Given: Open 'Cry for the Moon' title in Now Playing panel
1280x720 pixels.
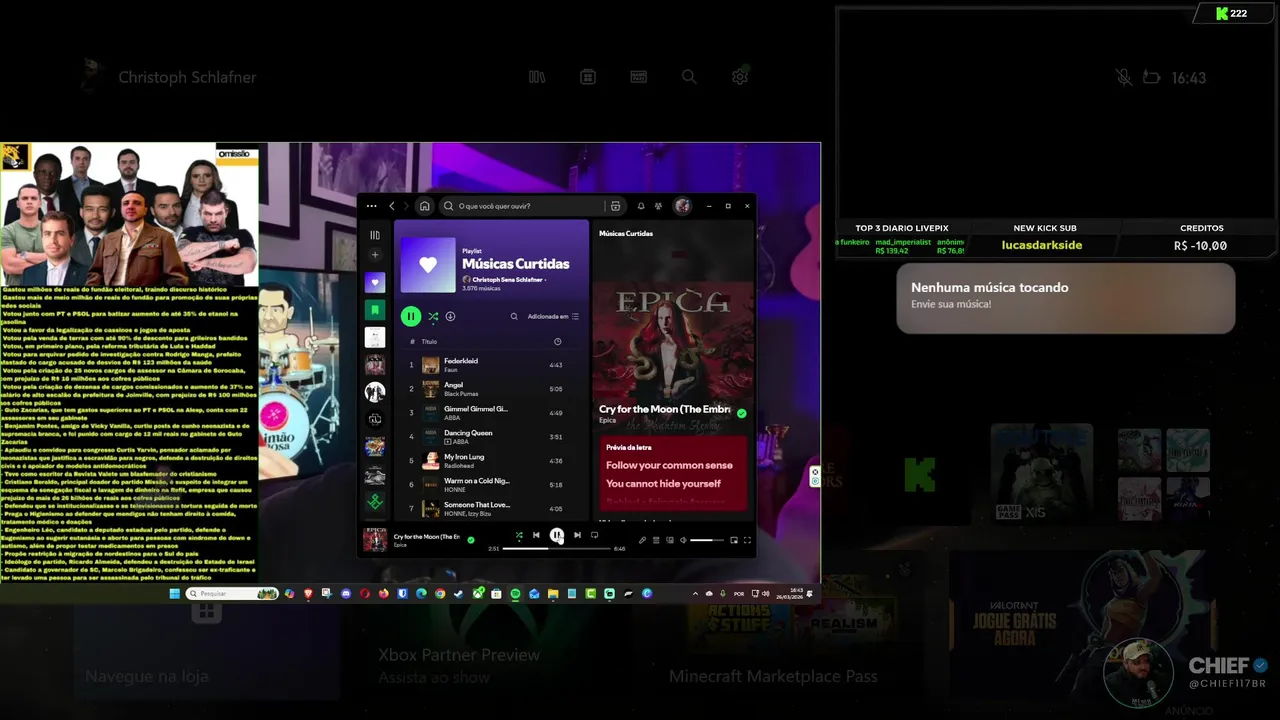Looking at the screenshot, I should [665, 409].
